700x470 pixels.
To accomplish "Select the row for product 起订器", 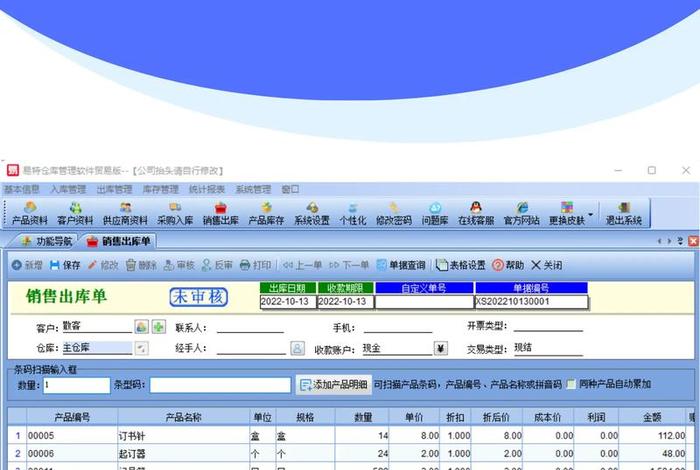I will coord(350,453).
